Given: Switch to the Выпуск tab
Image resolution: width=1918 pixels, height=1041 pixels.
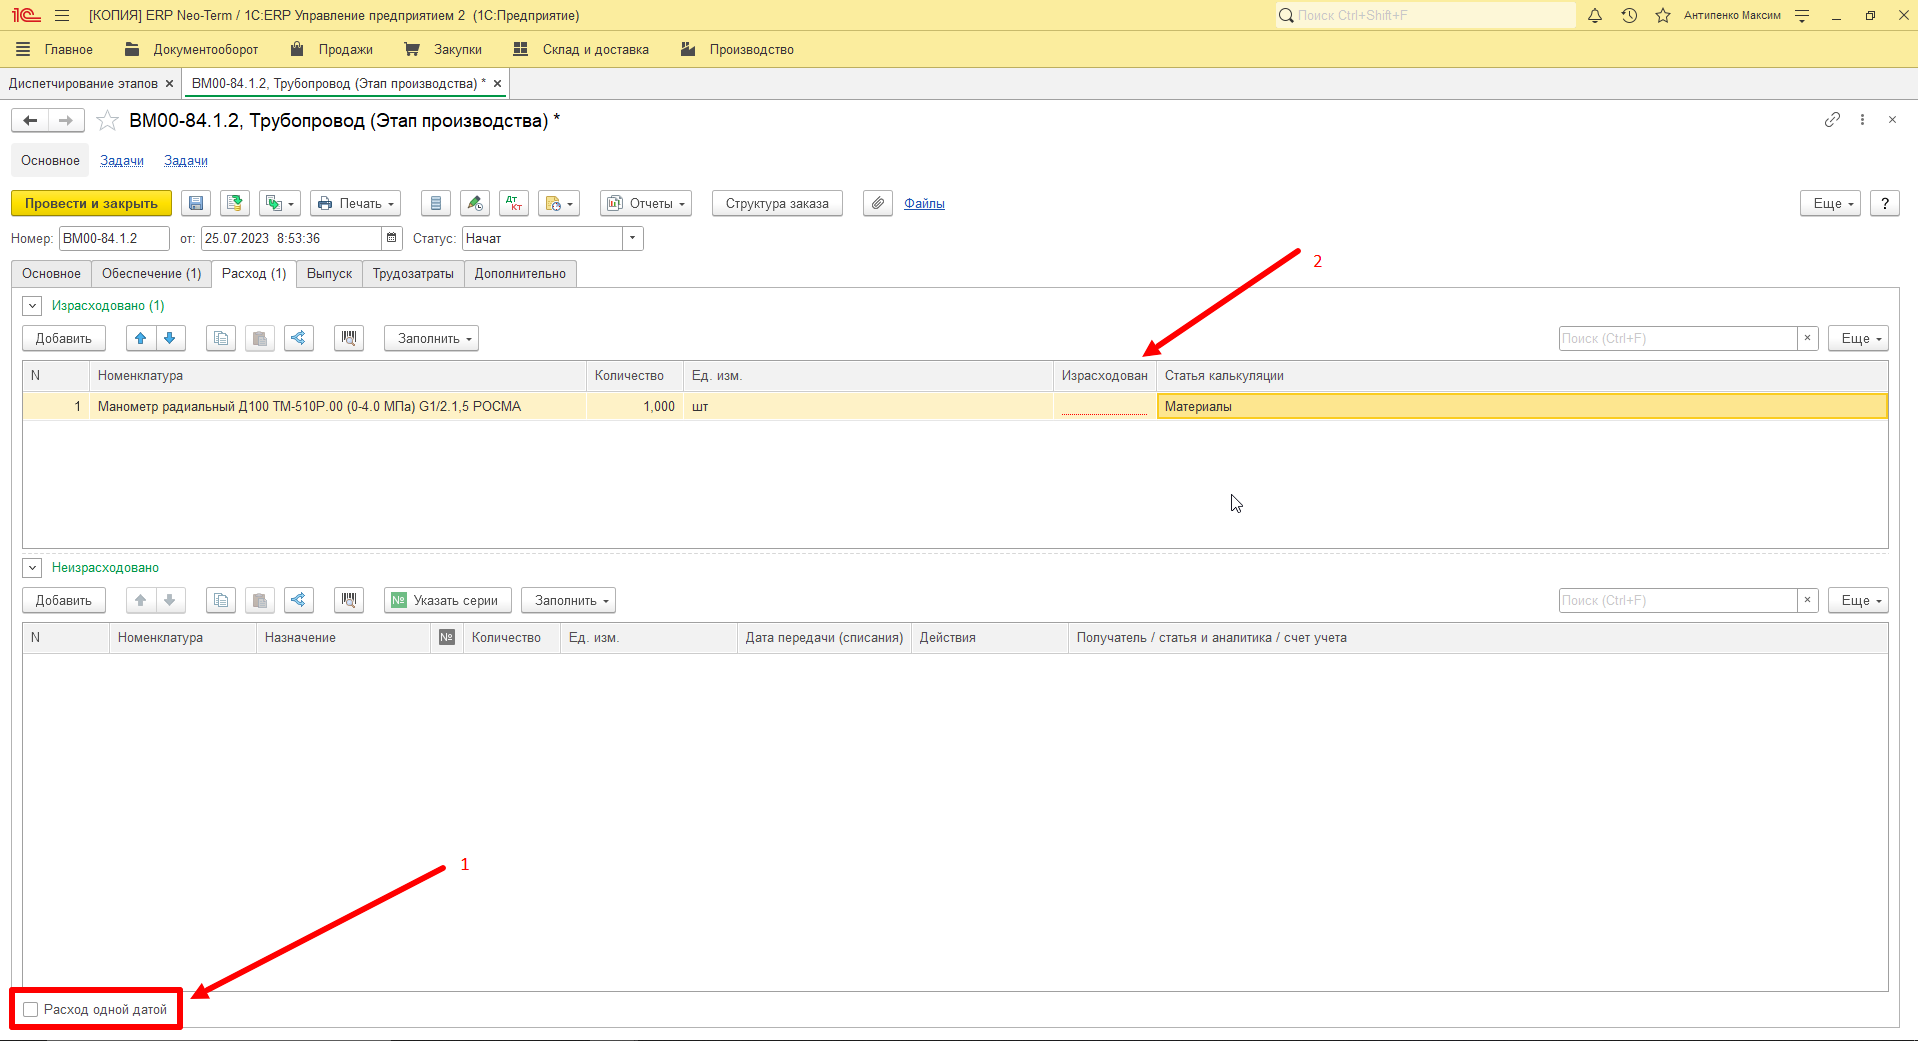Looking at the screenshot, I should [329, 274].
